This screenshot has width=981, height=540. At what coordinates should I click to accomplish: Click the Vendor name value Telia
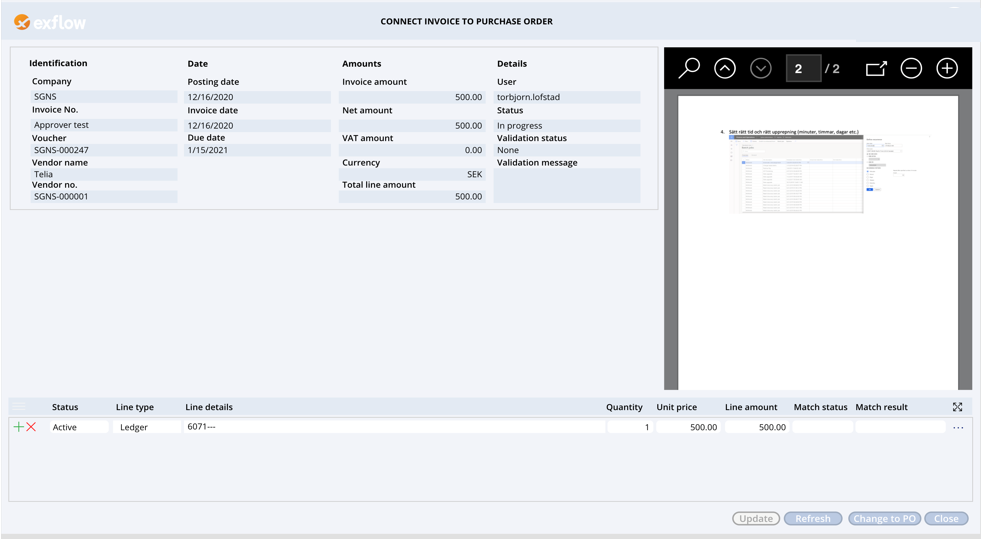(104, 175)
